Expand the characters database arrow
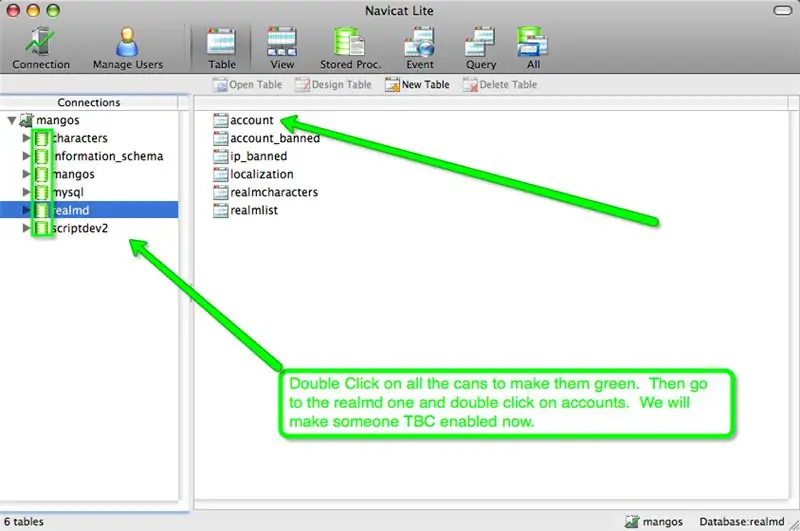The image size is (800, 531). click(x=26, y=138)
